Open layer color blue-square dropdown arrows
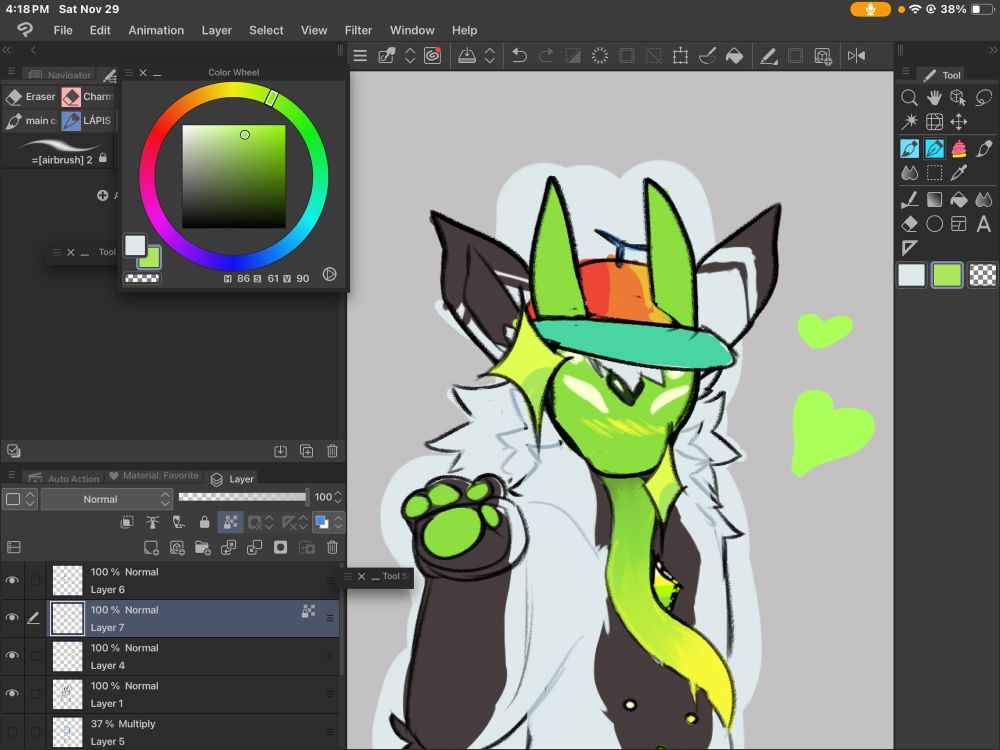The width and height of the screenshot is (1000, 750). pyautogui.click(x=338, y=523)
